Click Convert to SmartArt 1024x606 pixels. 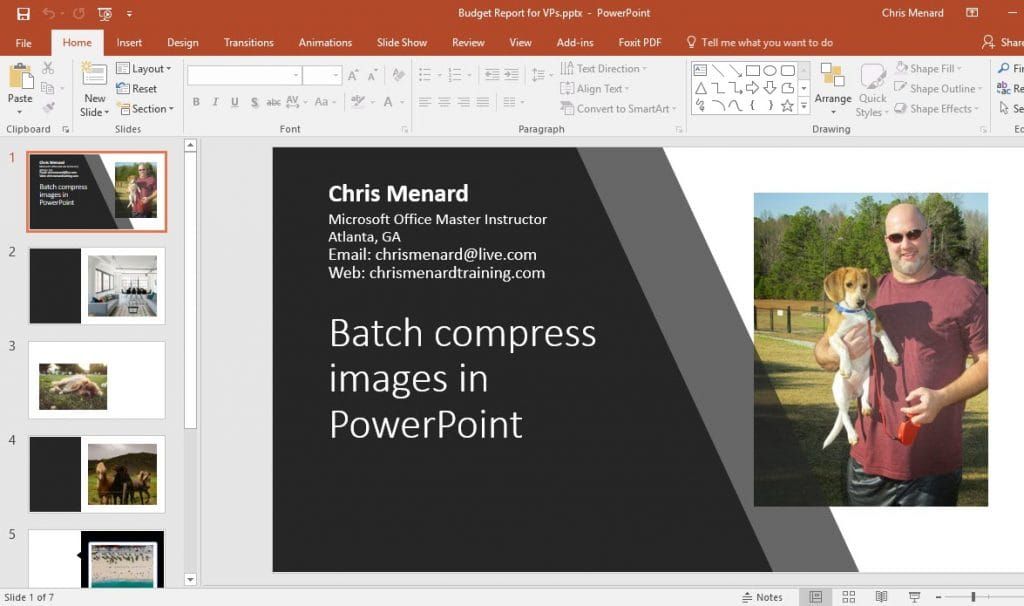(618, 109)
